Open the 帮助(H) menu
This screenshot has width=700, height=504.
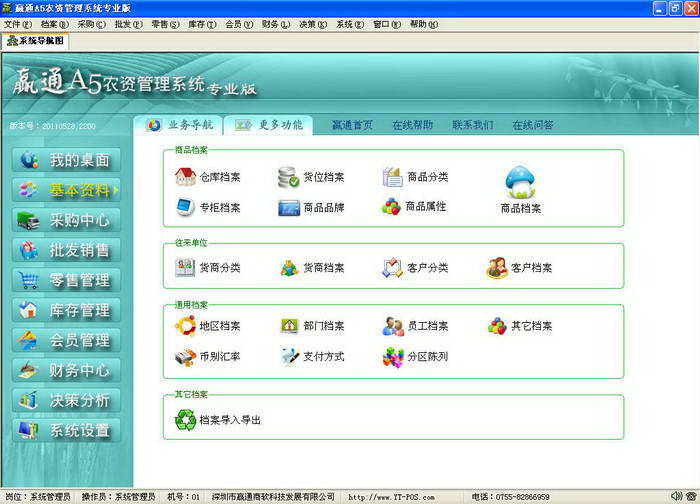pyautogui.click(x=424, y=24)
